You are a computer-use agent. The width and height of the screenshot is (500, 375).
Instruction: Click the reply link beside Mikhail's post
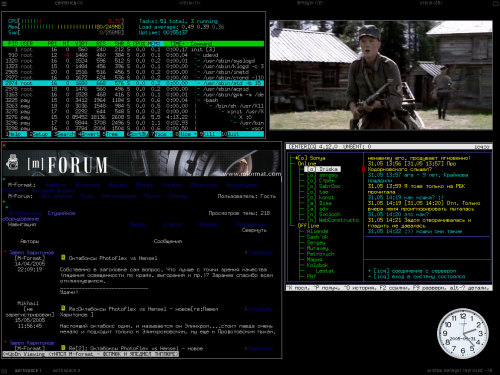click(259, 309)
